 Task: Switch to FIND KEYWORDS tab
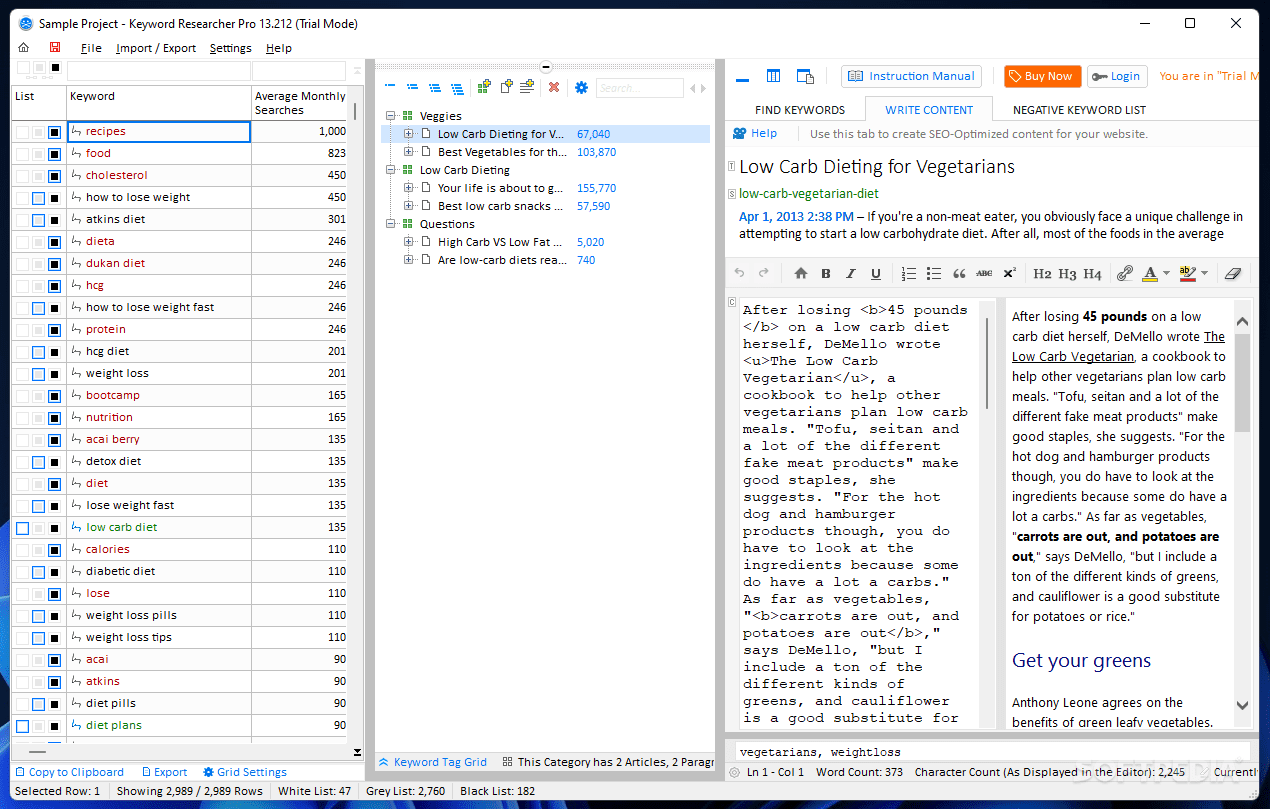click(x=800, y=110)
